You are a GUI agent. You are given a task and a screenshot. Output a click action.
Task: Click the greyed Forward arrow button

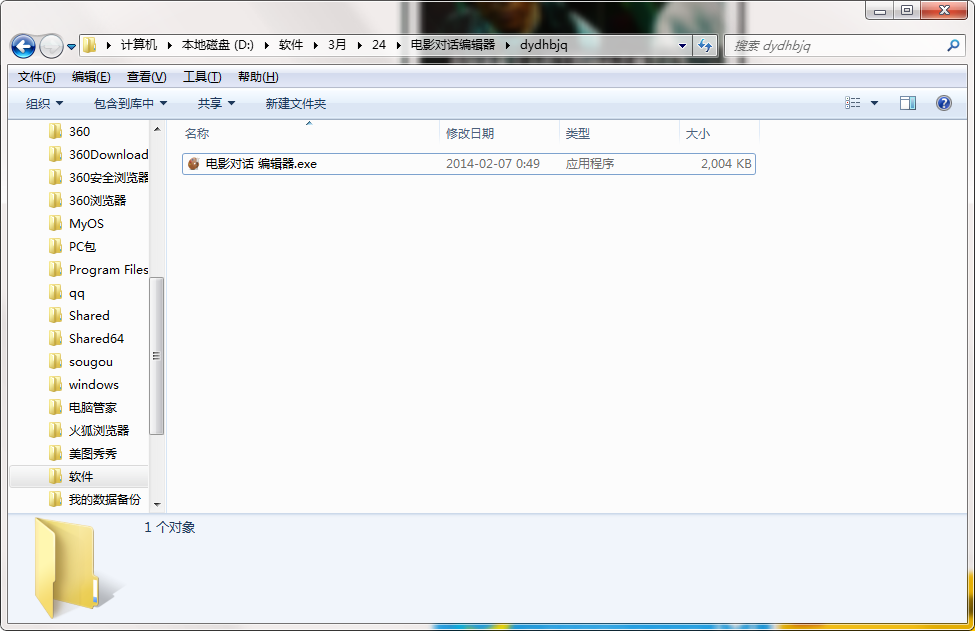[x=51, y=46]
